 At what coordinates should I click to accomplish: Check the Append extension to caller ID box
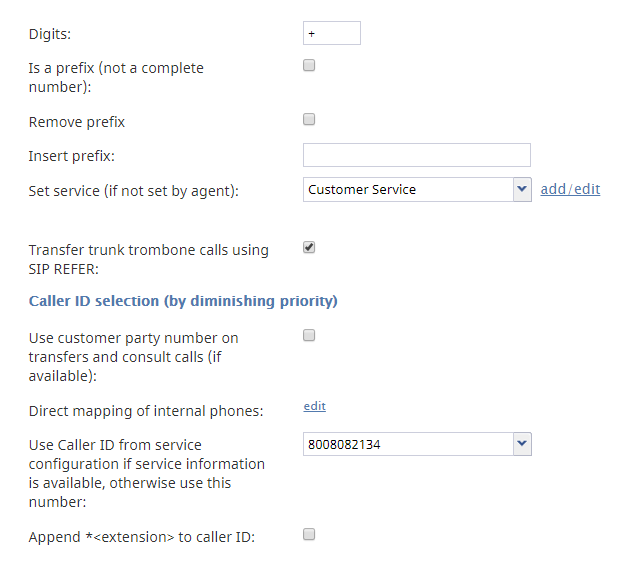(x=309, y=534)
